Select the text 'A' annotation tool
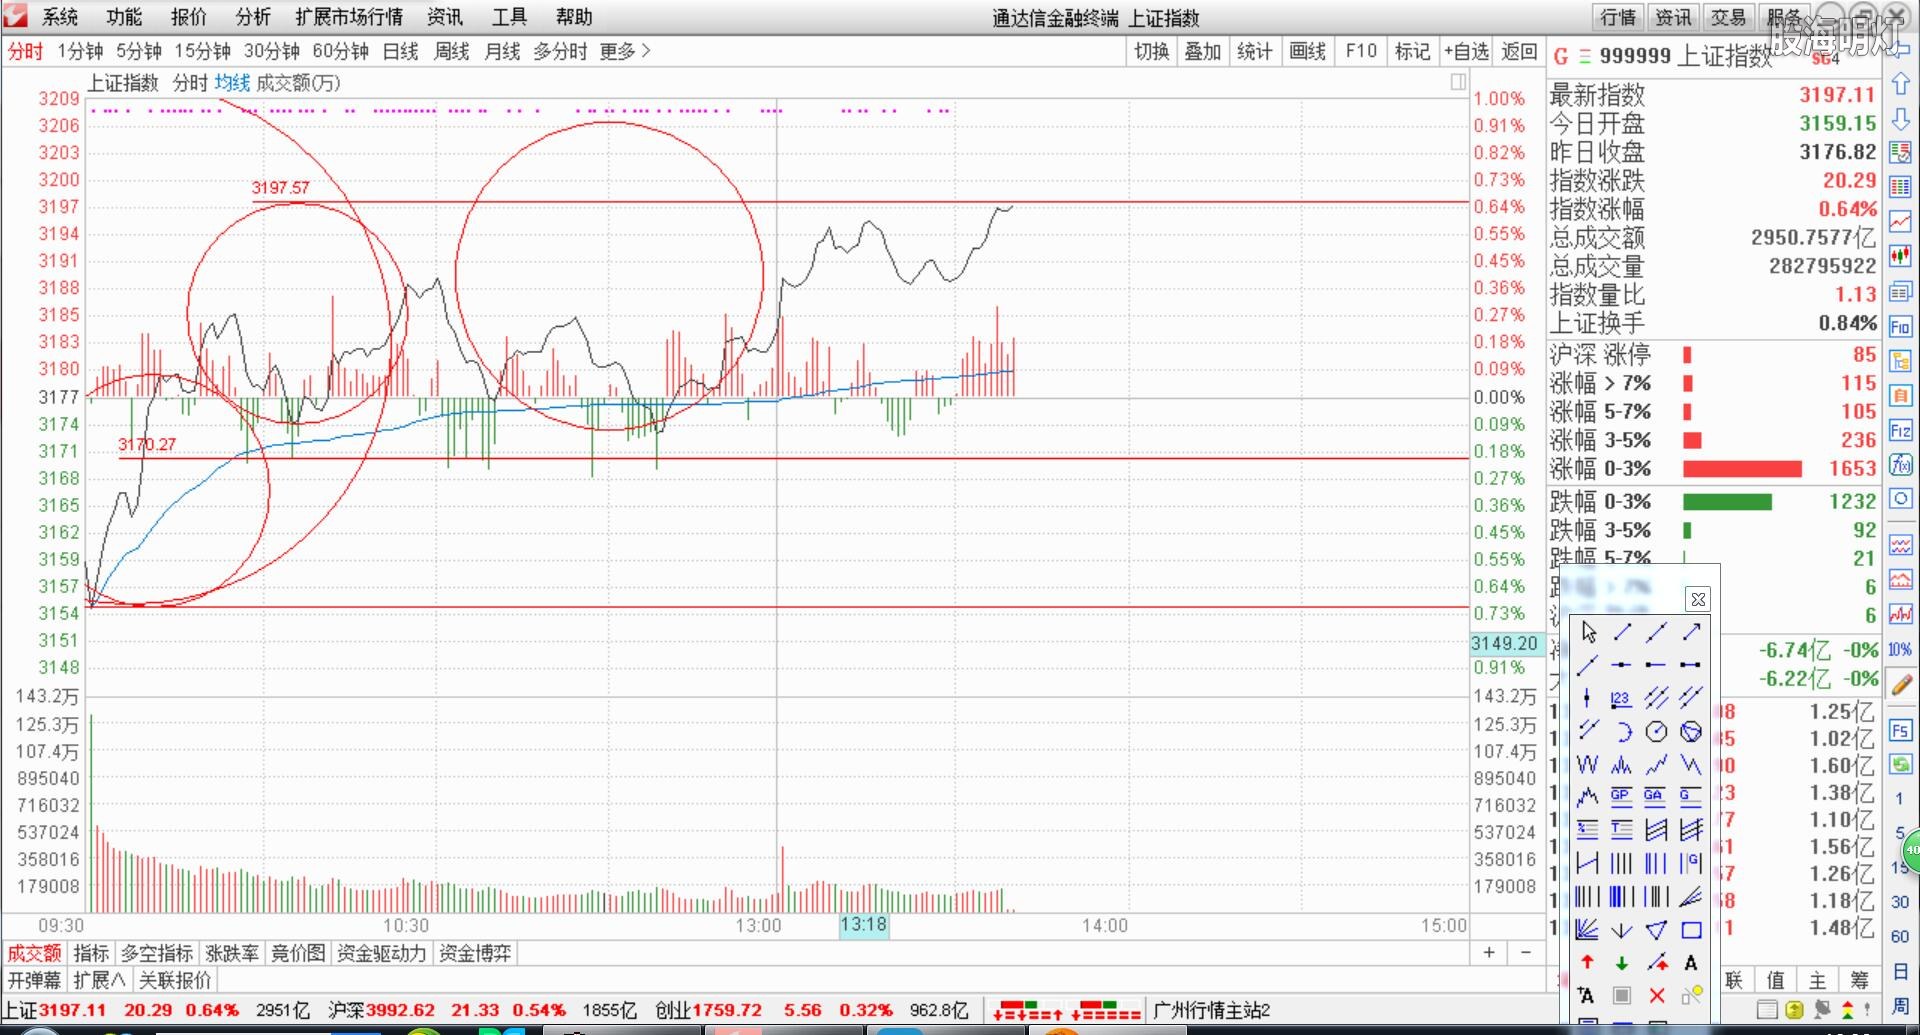Viewport: 1920px width, 1035px height. coord(1691,963)
